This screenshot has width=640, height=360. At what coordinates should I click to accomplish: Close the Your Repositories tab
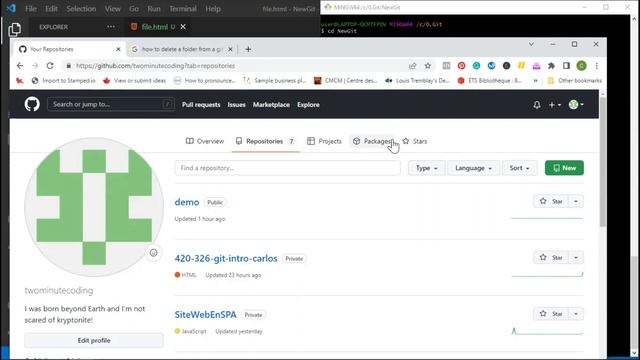pos(118,49)
